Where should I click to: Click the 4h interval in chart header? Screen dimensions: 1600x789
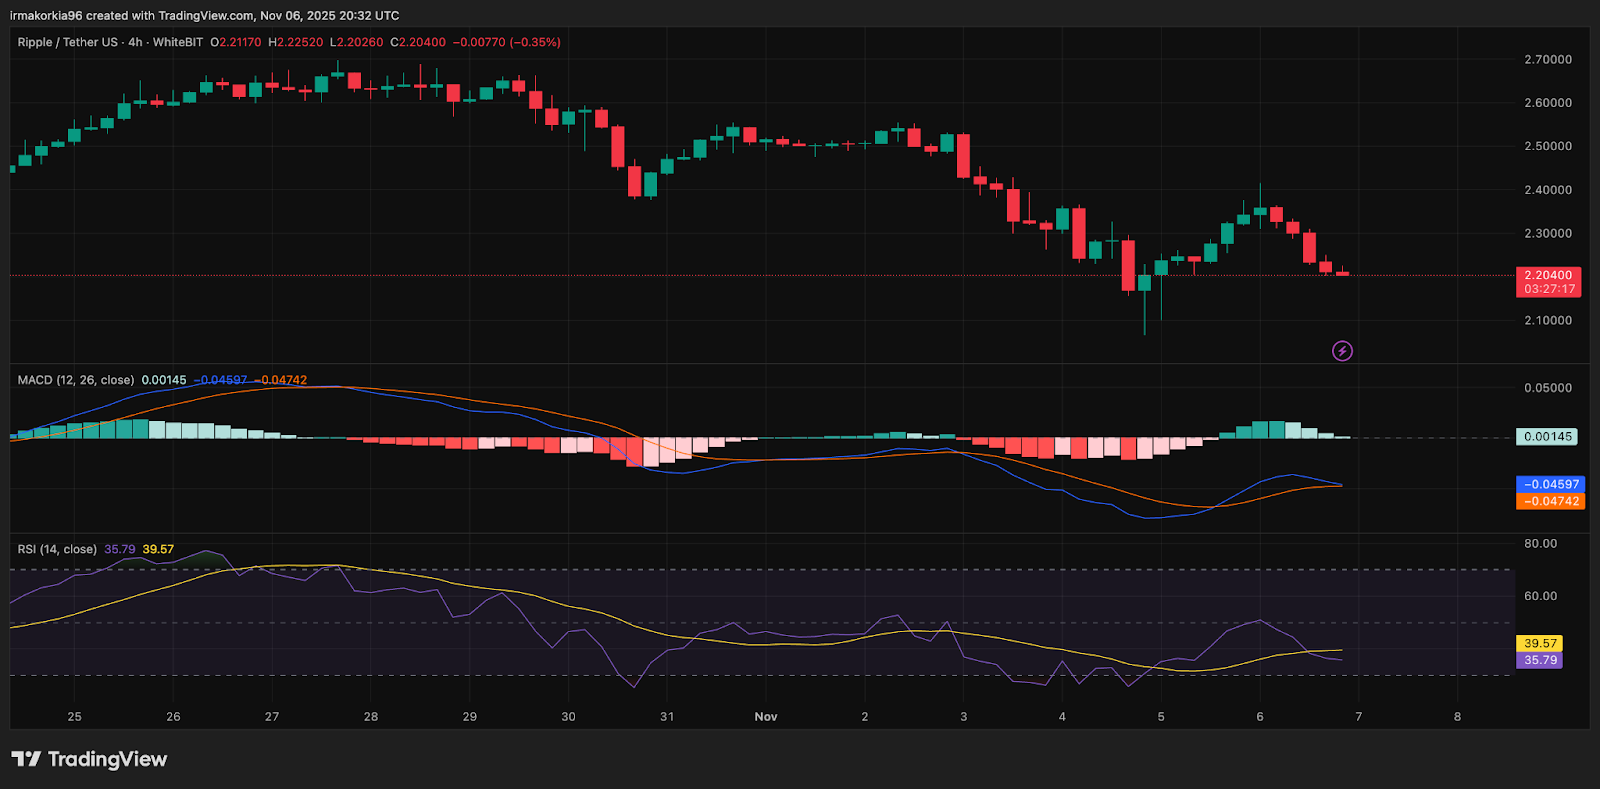[x=135, y=42]
